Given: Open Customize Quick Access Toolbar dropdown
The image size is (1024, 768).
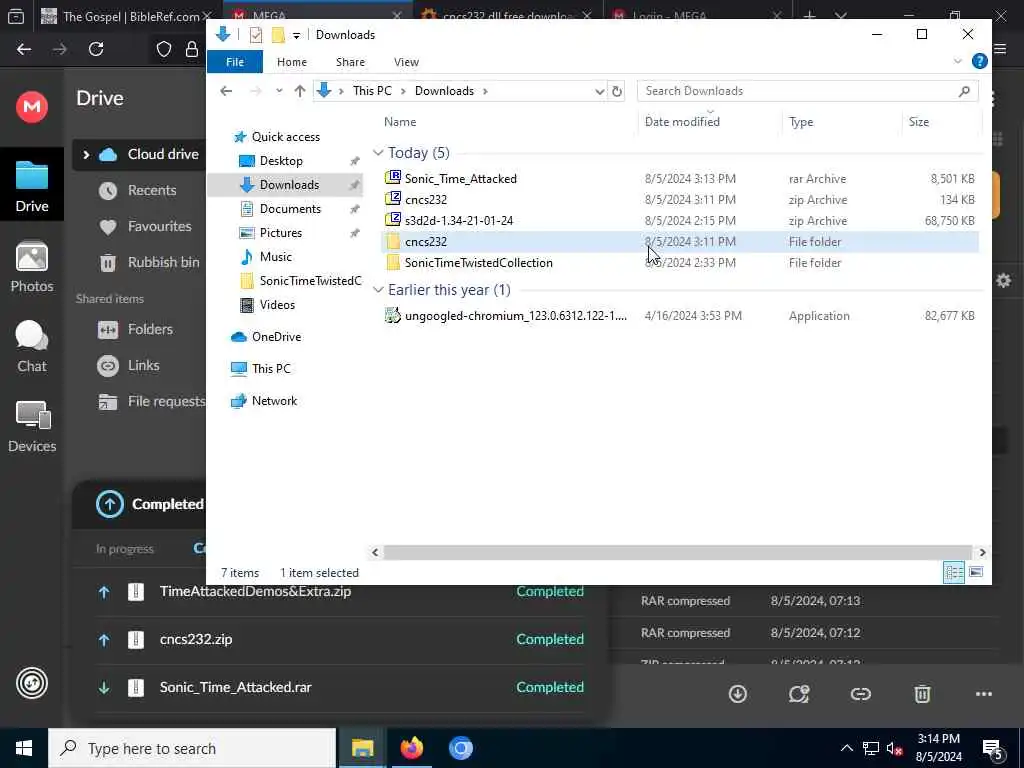Looking at the screenshot, I should coord(296,35).
